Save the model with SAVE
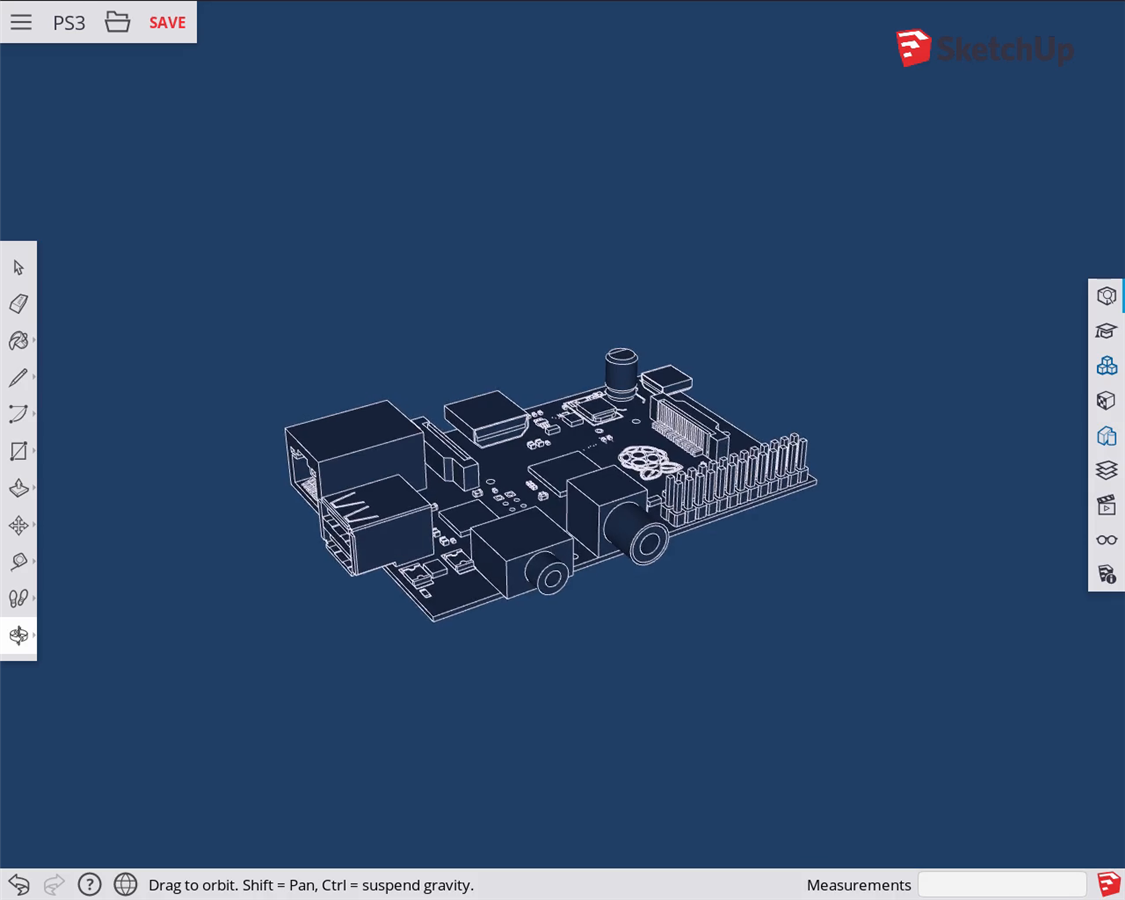The width and height of the screenshot is (1125, 900). [x=167, y=23]
